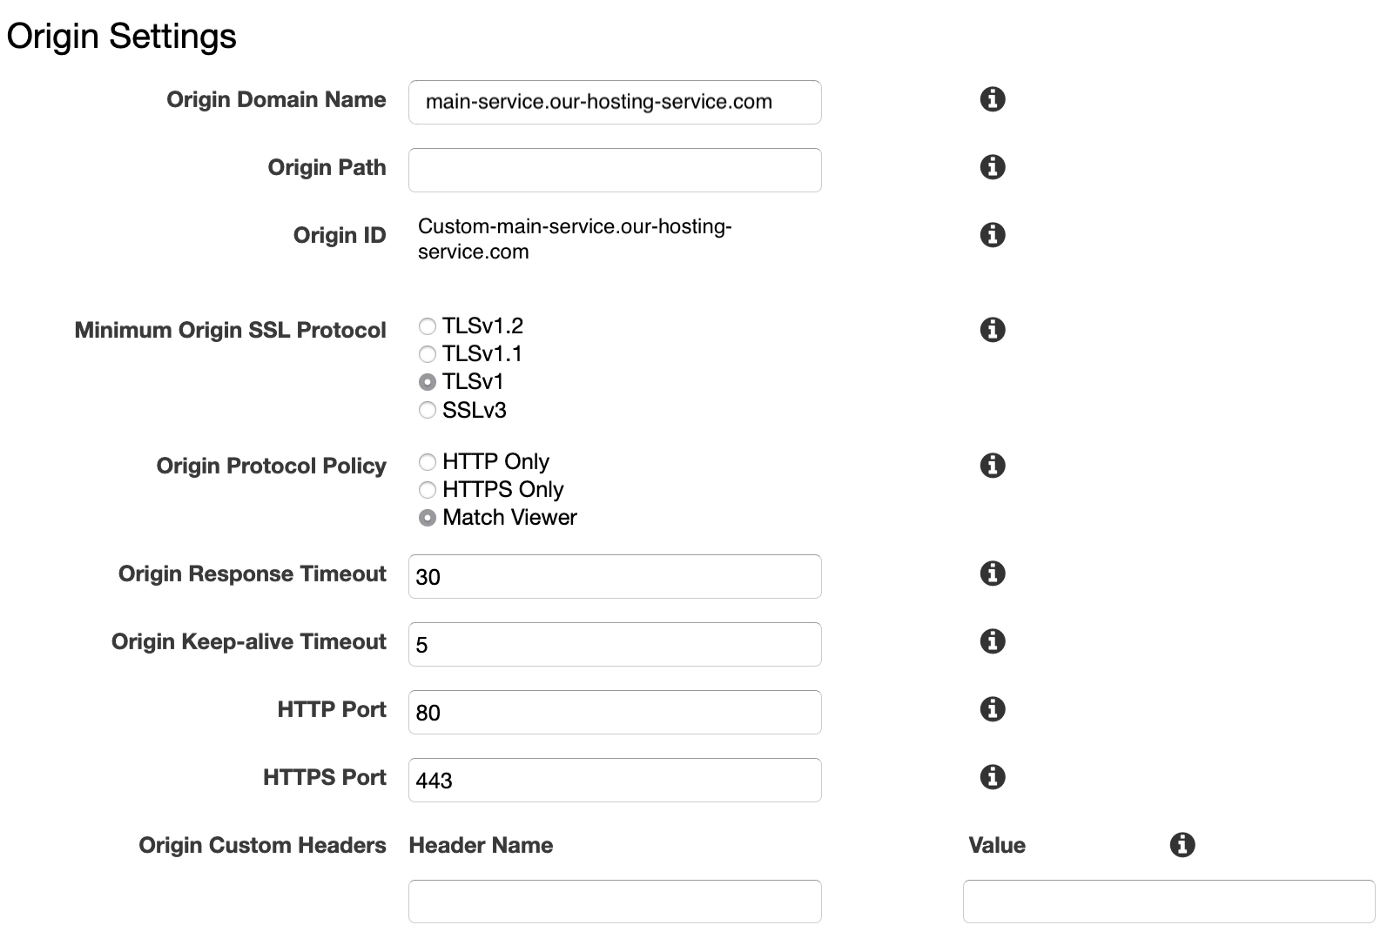This screenshot has width=1400, height=938.
Task: Select the TLSv1.2 protocol option
Action: click(x=428, y=325)
